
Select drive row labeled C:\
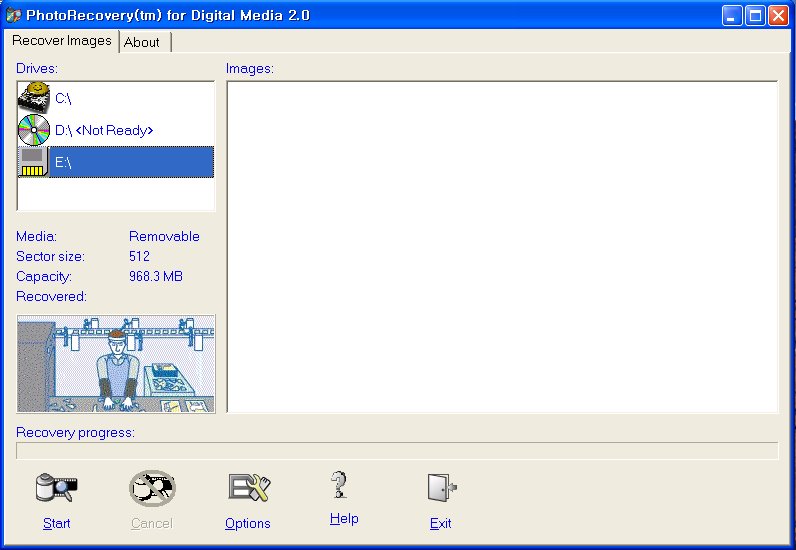point(116,98)
